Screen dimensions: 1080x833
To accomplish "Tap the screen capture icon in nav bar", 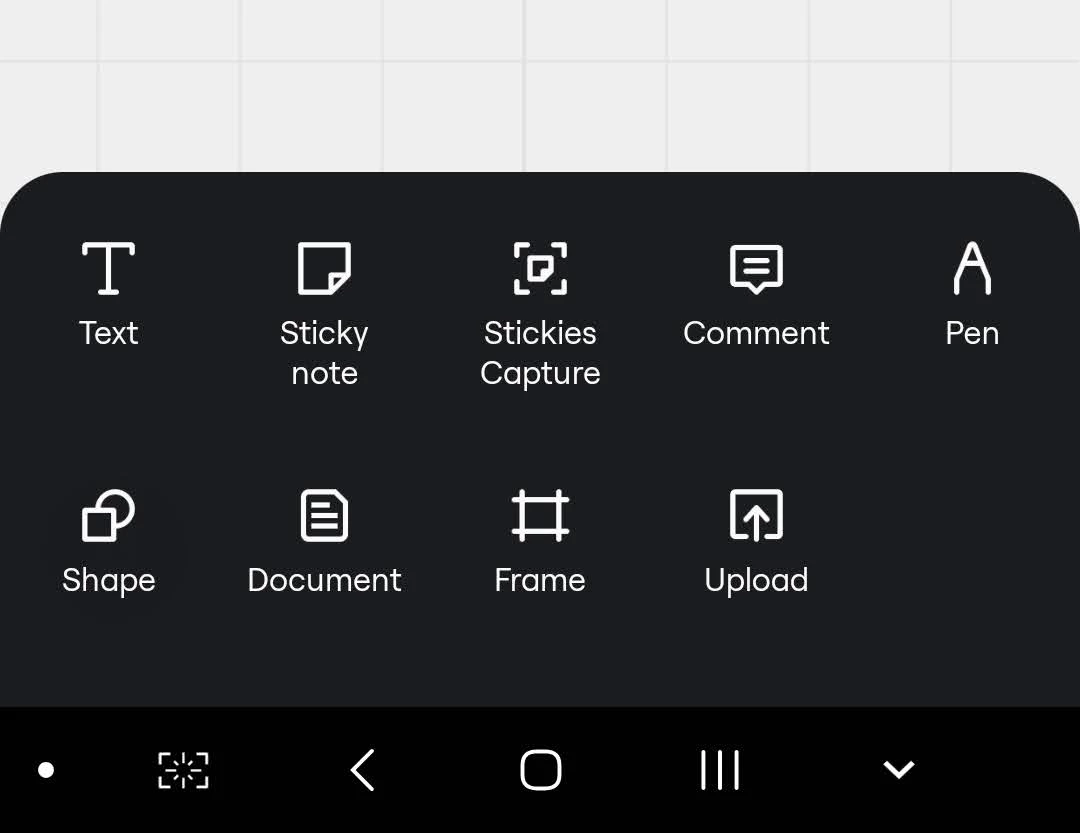I will 183,770.
